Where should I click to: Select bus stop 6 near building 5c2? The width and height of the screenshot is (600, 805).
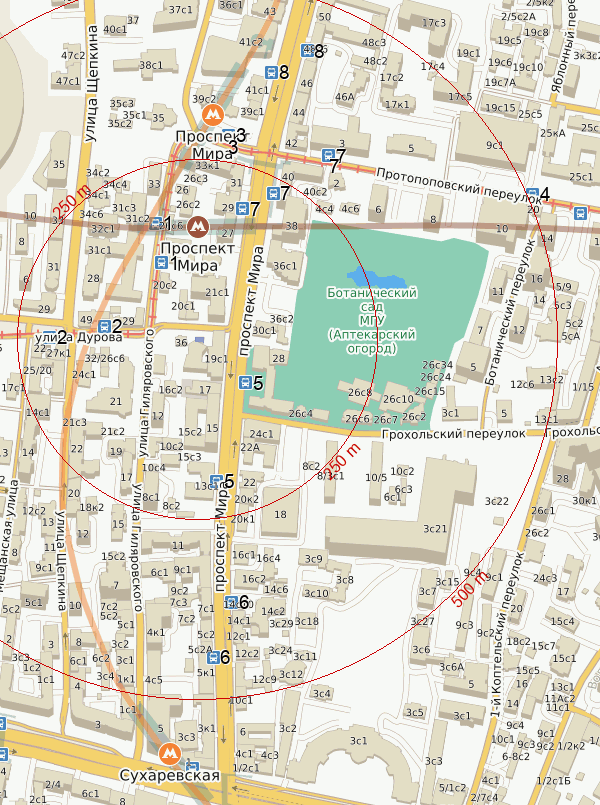tap(213, 657)
